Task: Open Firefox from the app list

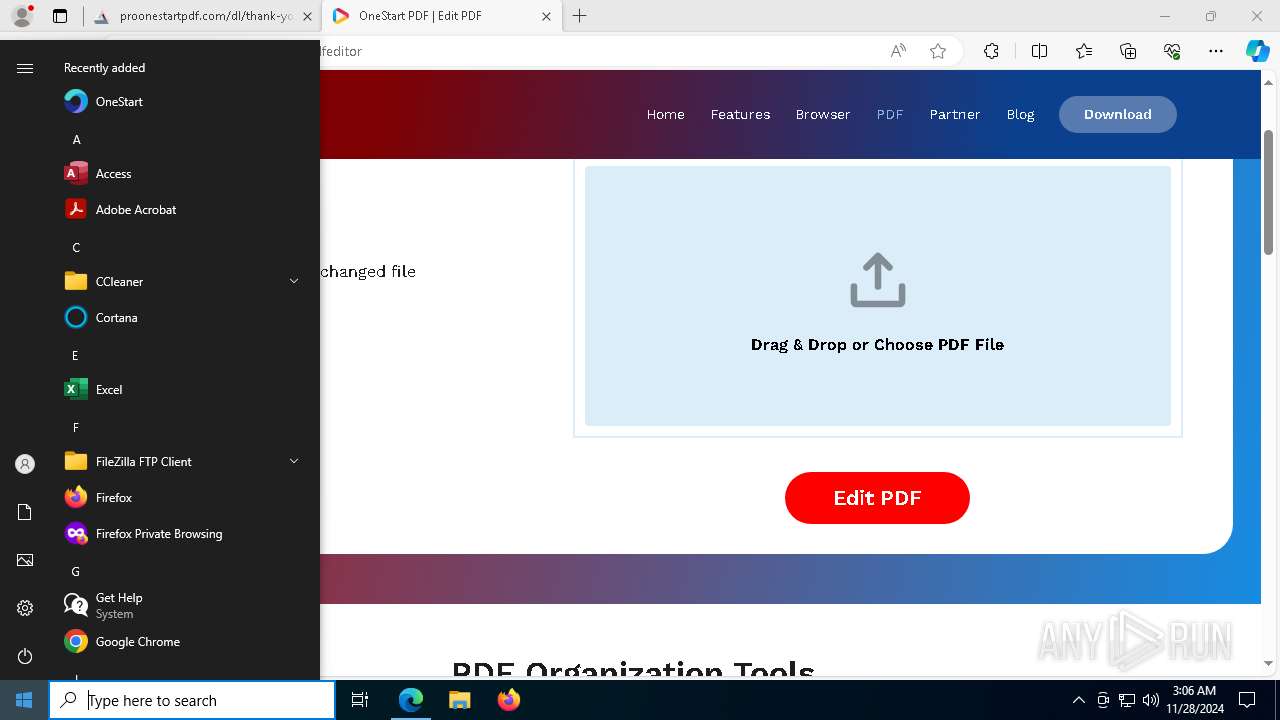Action: (180, 498)
